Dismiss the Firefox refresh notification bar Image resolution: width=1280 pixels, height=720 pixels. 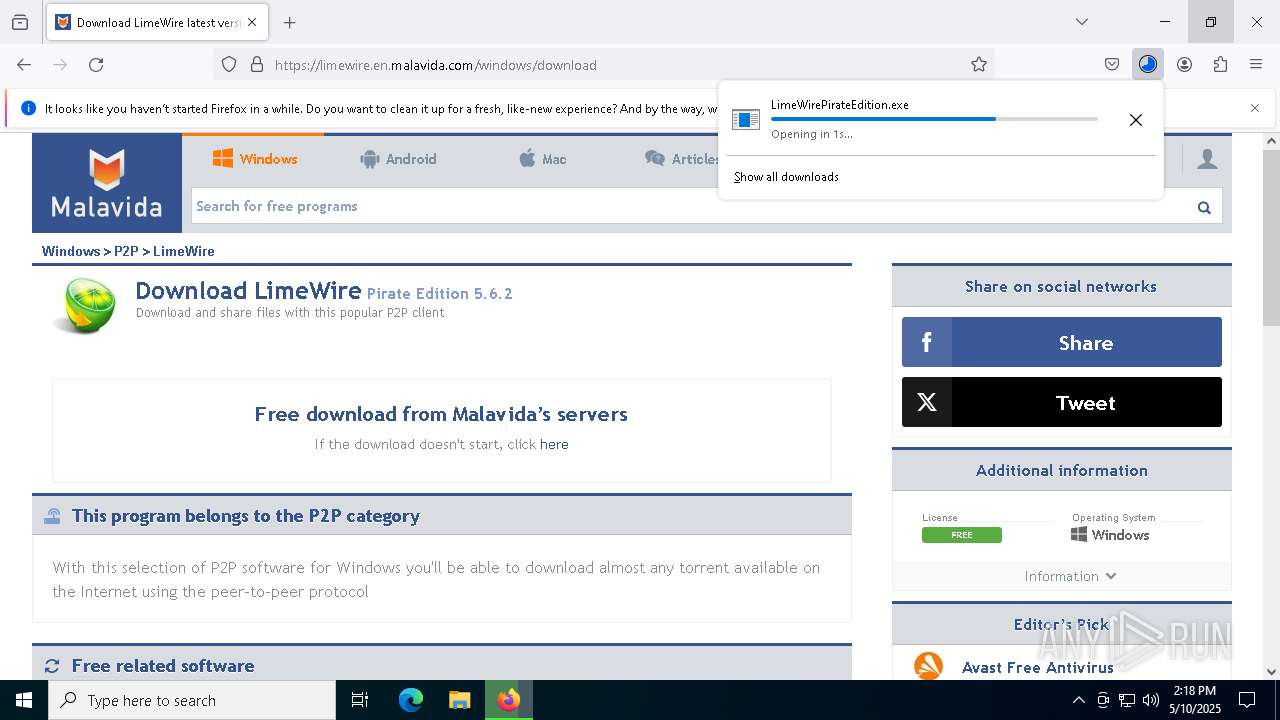(x=1255, y=108)
